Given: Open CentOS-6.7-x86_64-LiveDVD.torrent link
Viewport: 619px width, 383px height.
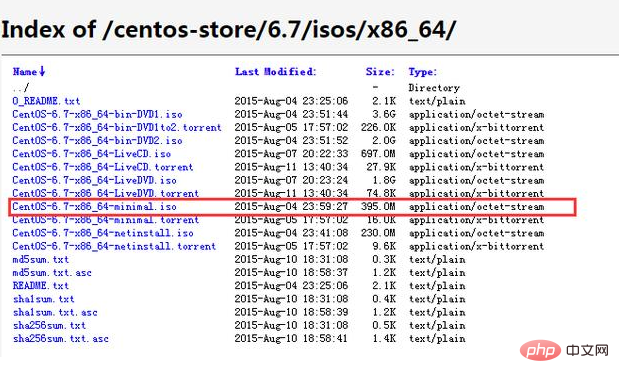Looking at the screenshot, I should click(x=105, y=193).
